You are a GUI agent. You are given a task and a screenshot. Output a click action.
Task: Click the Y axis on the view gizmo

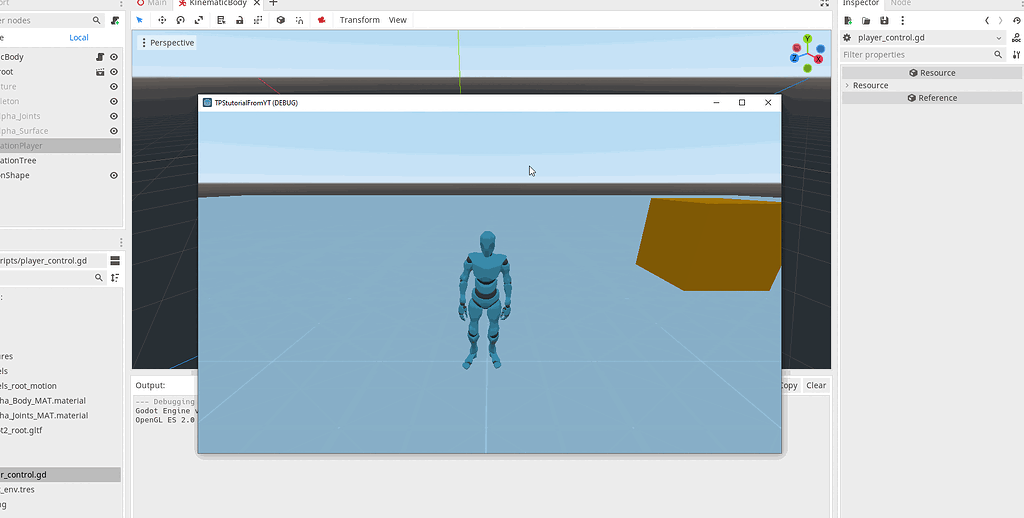click(807, 39)
